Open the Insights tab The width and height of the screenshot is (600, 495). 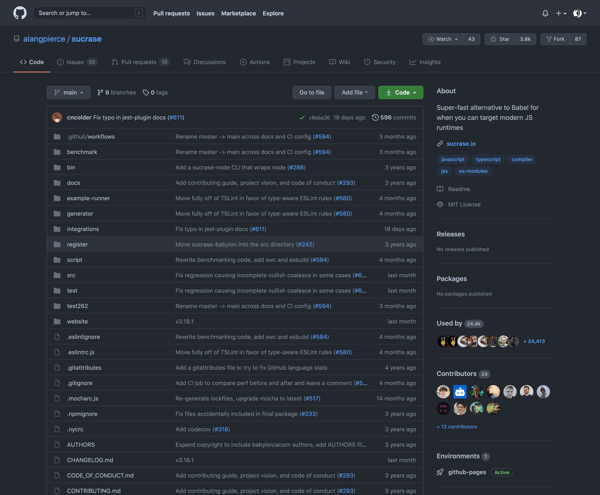(425, 62)
